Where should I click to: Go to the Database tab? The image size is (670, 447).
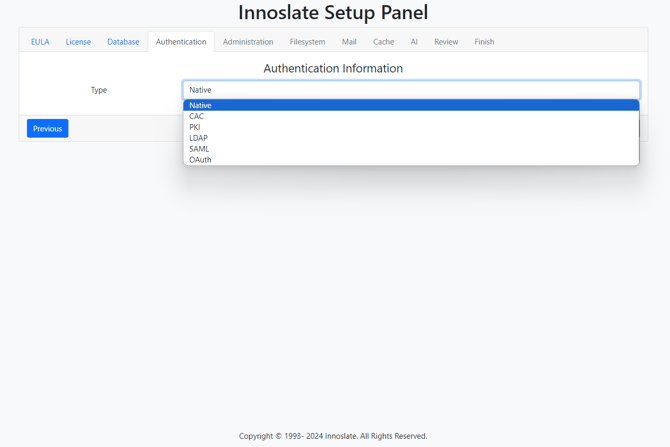click(123, 42)
